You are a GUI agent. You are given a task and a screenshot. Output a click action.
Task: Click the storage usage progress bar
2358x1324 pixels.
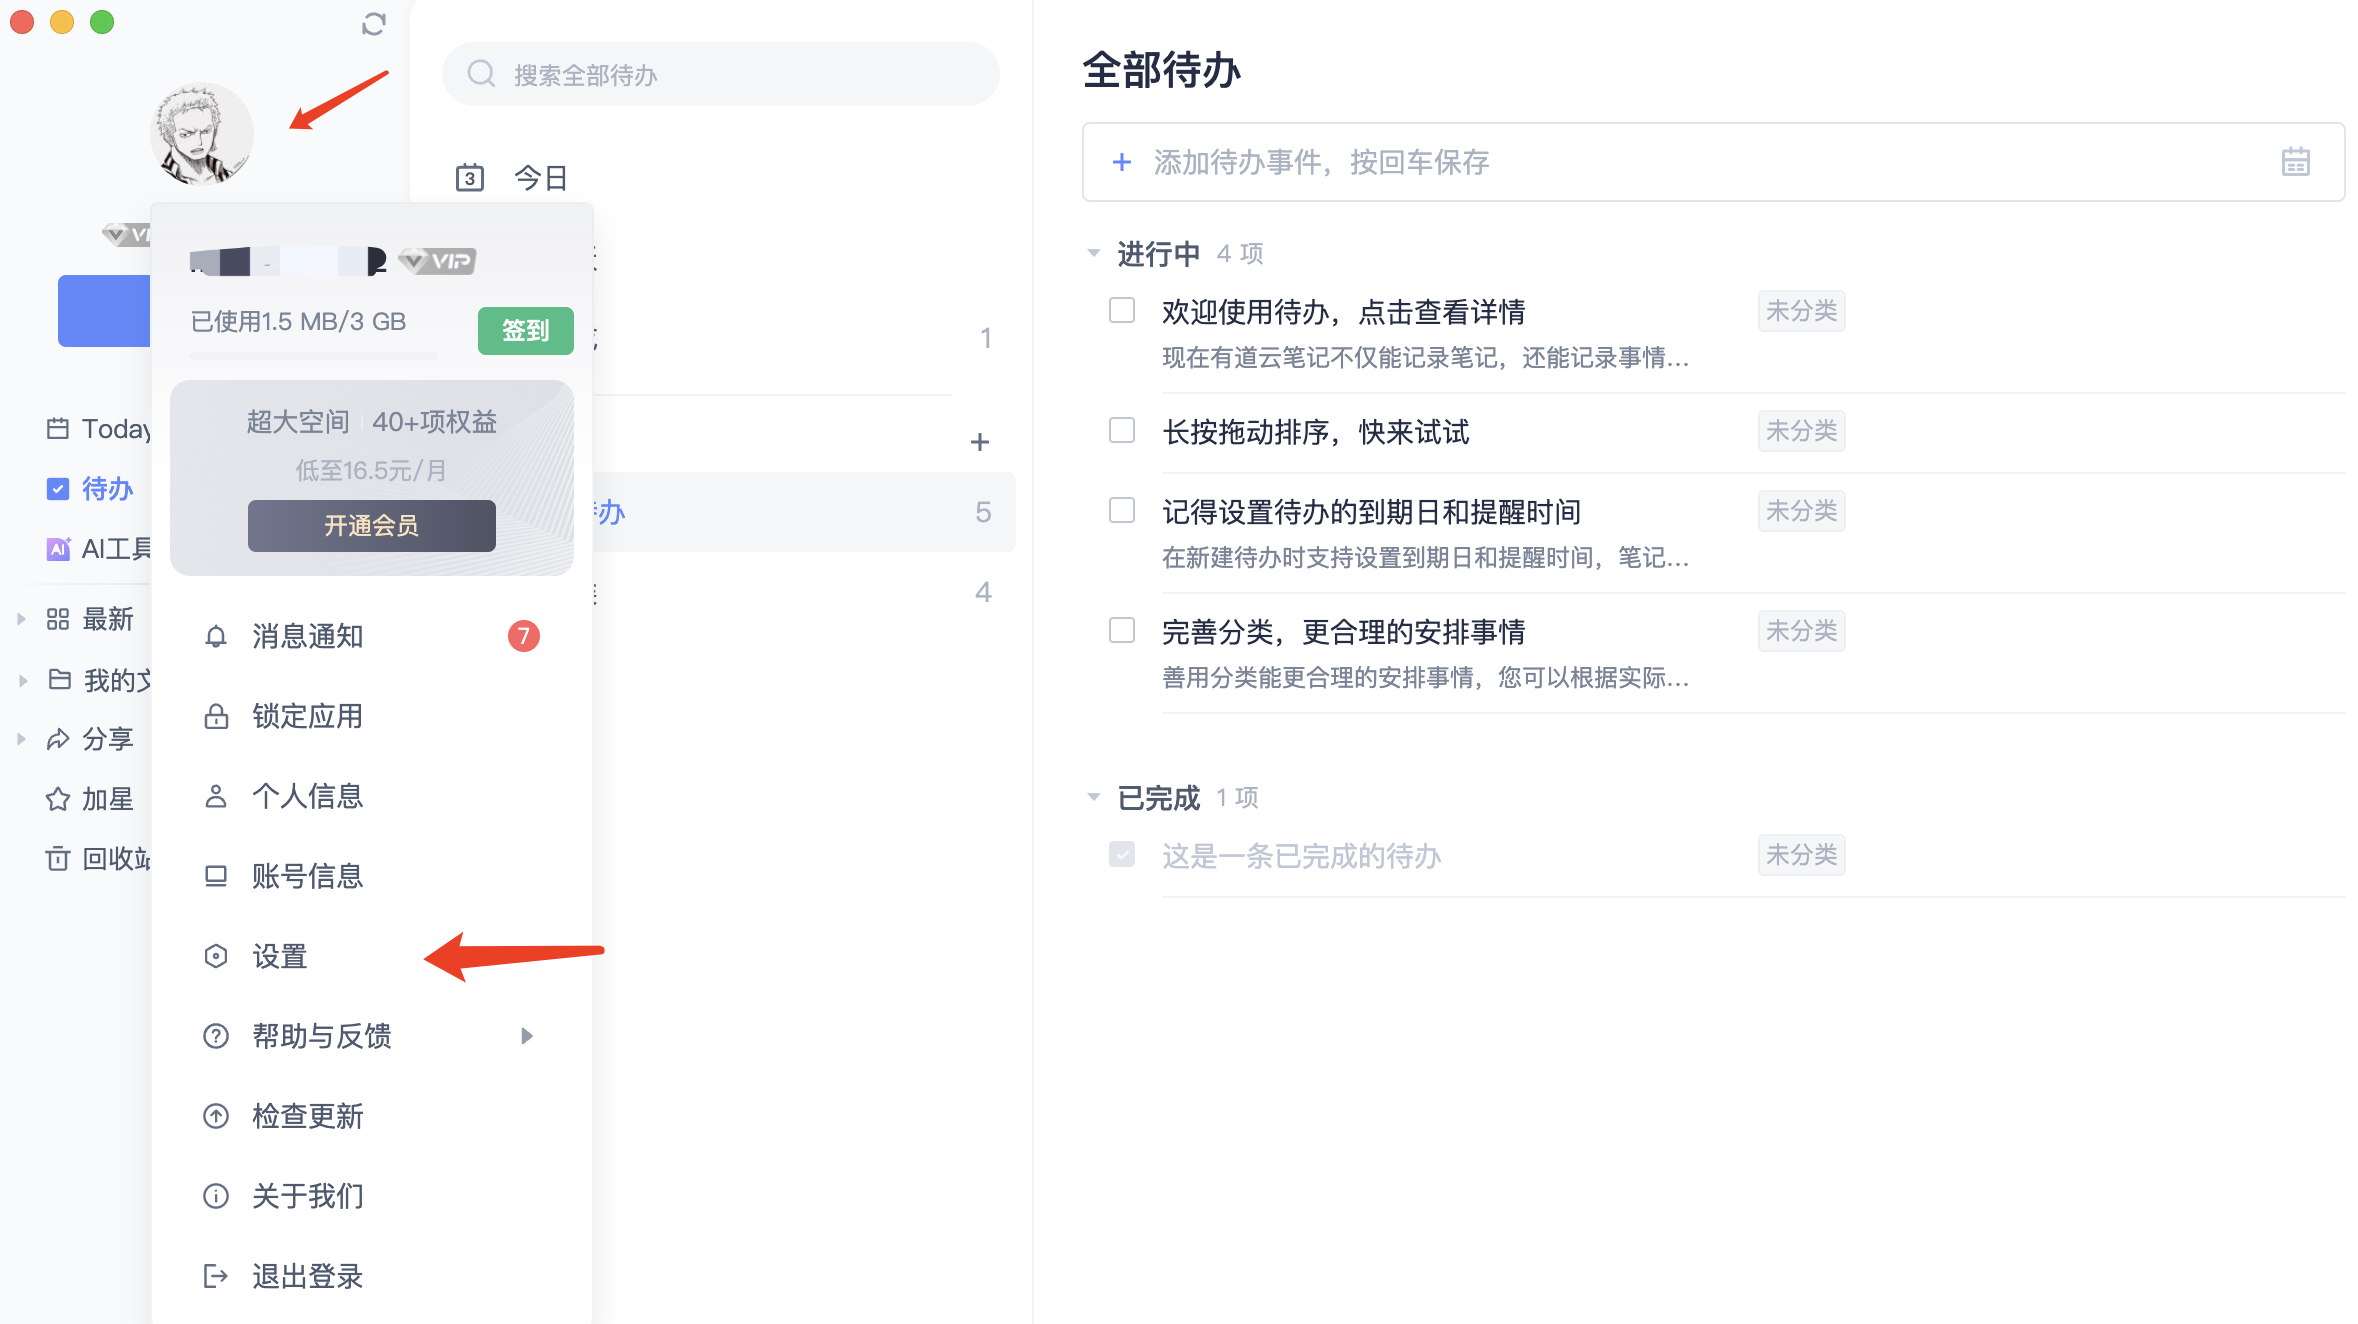[313, 355]
